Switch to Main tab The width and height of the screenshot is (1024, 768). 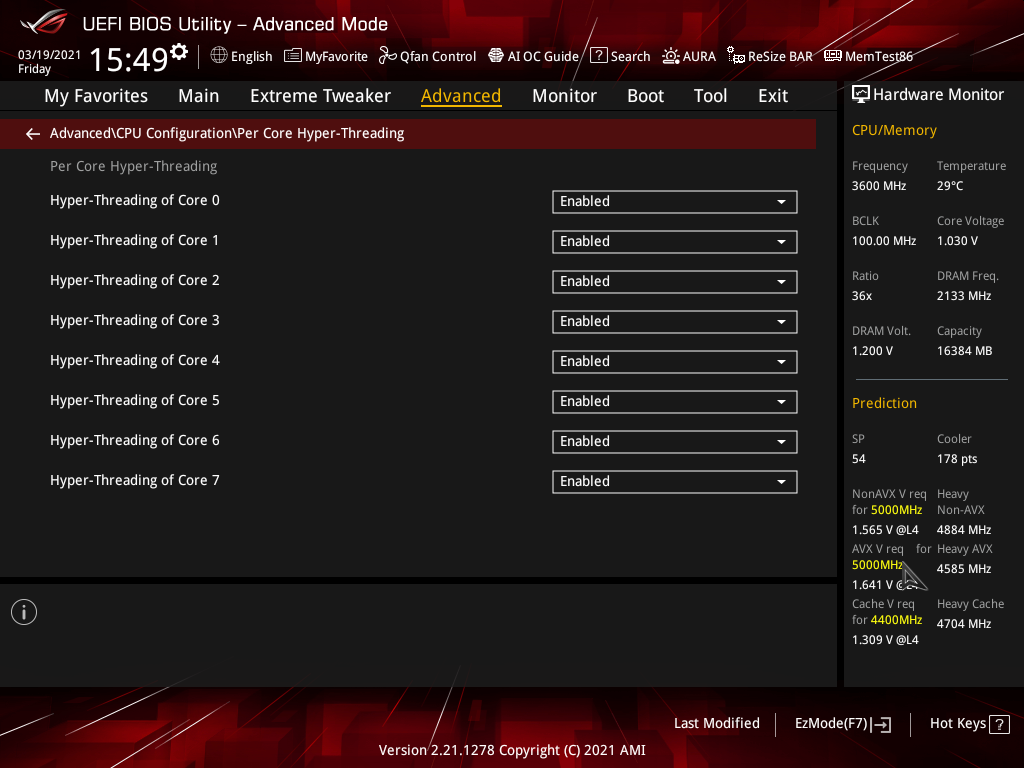tap(199, 96)
